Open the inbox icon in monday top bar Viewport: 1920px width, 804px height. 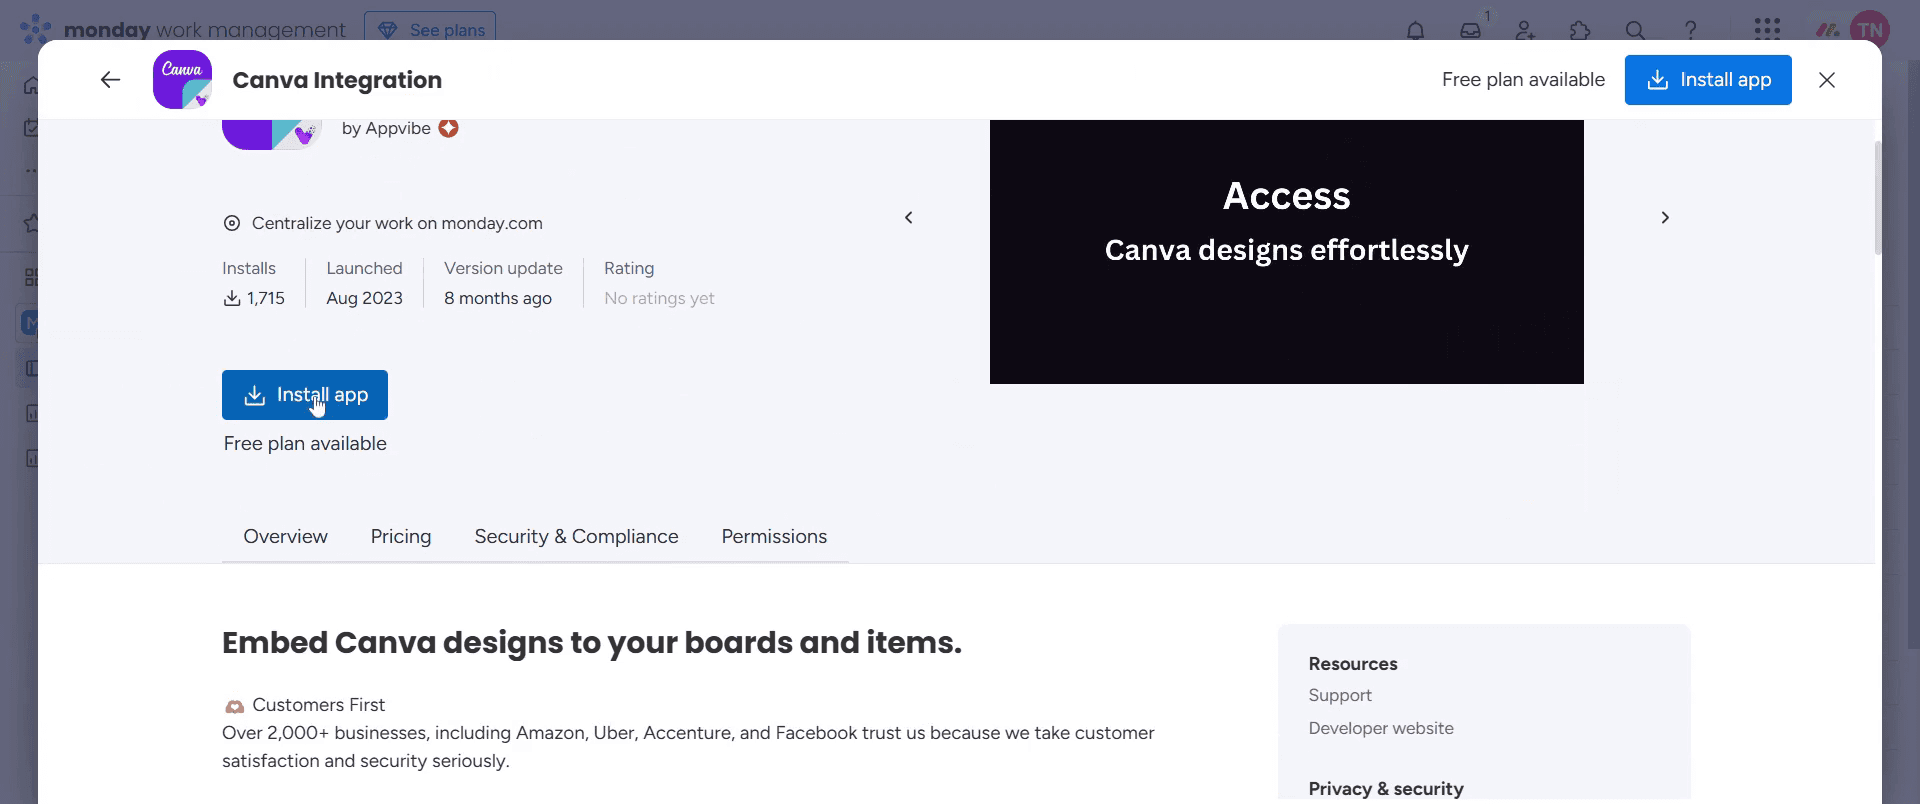pyautogui.click(x=1470, y=30)
